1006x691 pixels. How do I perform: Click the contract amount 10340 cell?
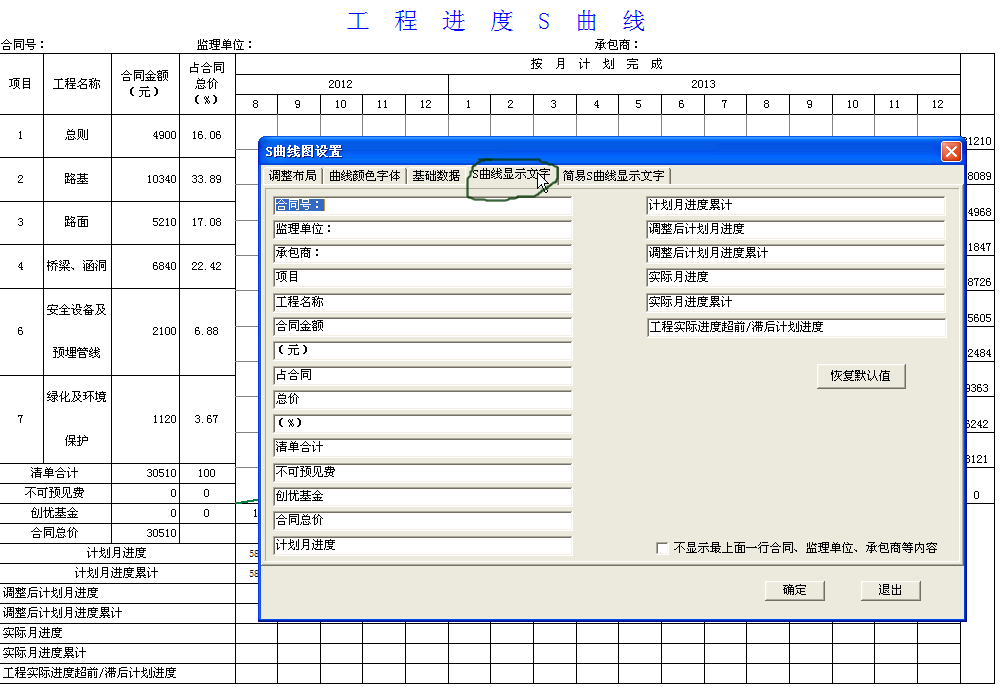(146, 180)
